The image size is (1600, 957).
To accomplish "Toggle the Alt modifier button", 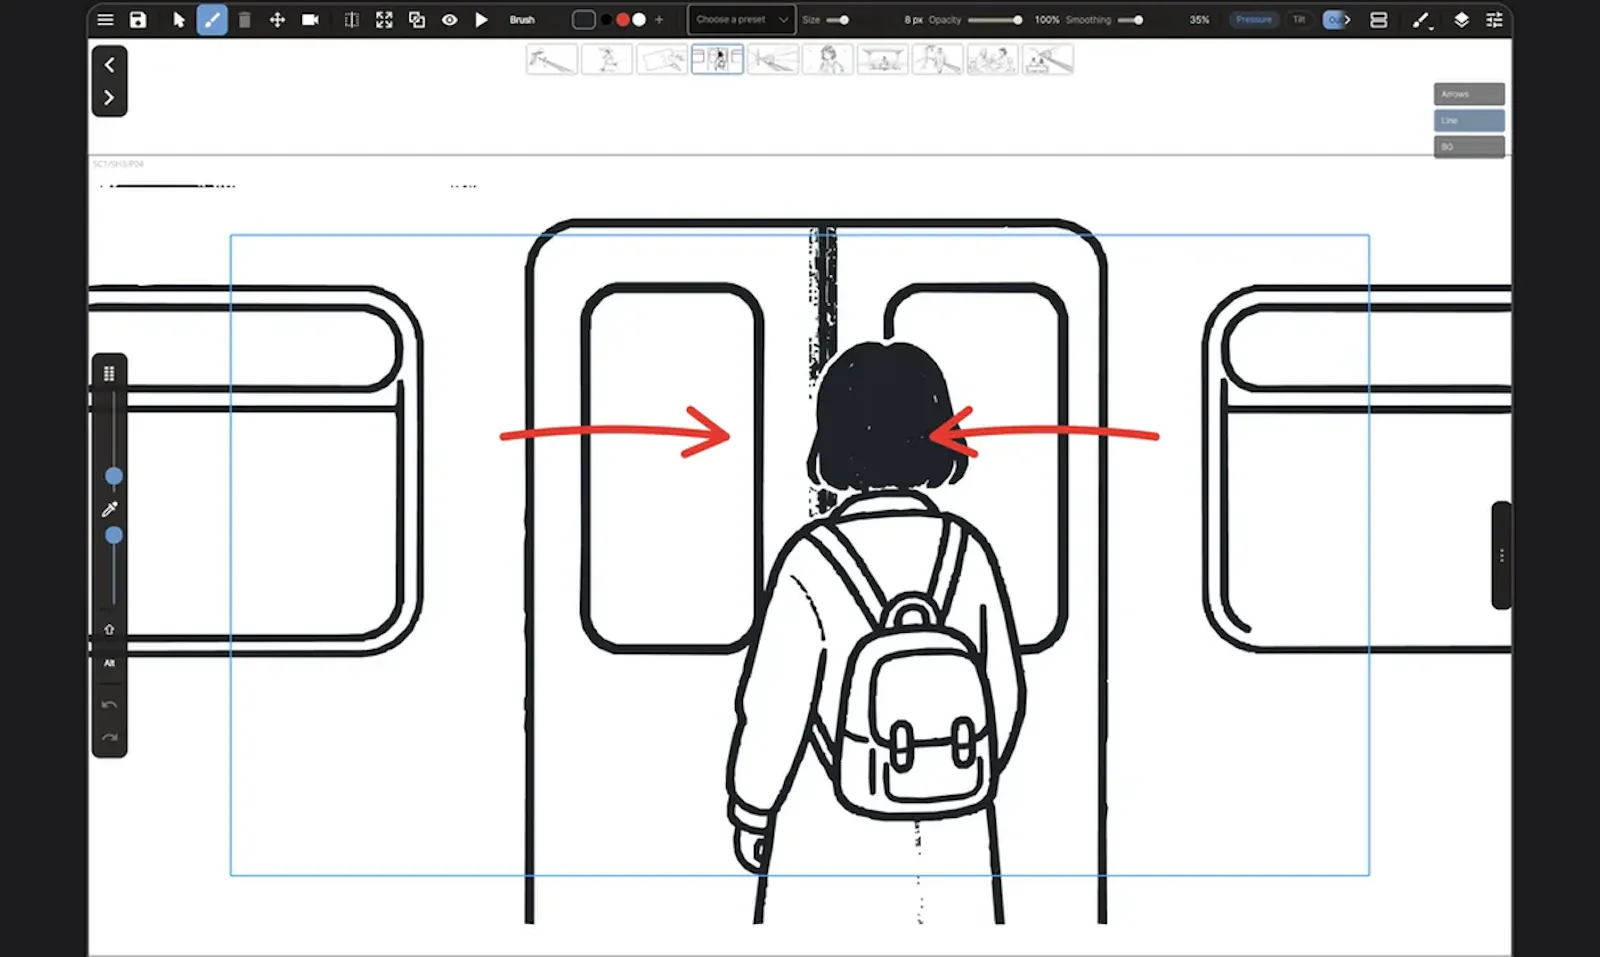I will tap(109, 663).
